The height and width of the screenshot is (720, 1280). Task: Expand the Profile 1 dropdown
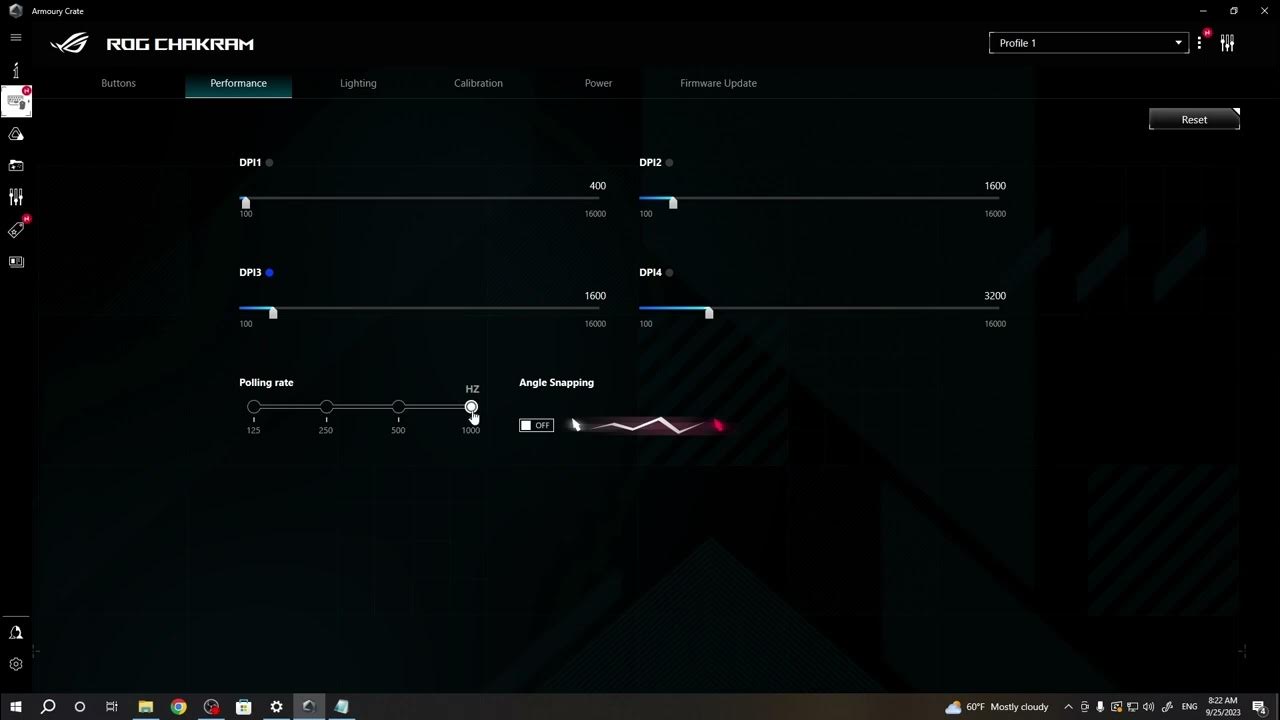click(1088, 43)
